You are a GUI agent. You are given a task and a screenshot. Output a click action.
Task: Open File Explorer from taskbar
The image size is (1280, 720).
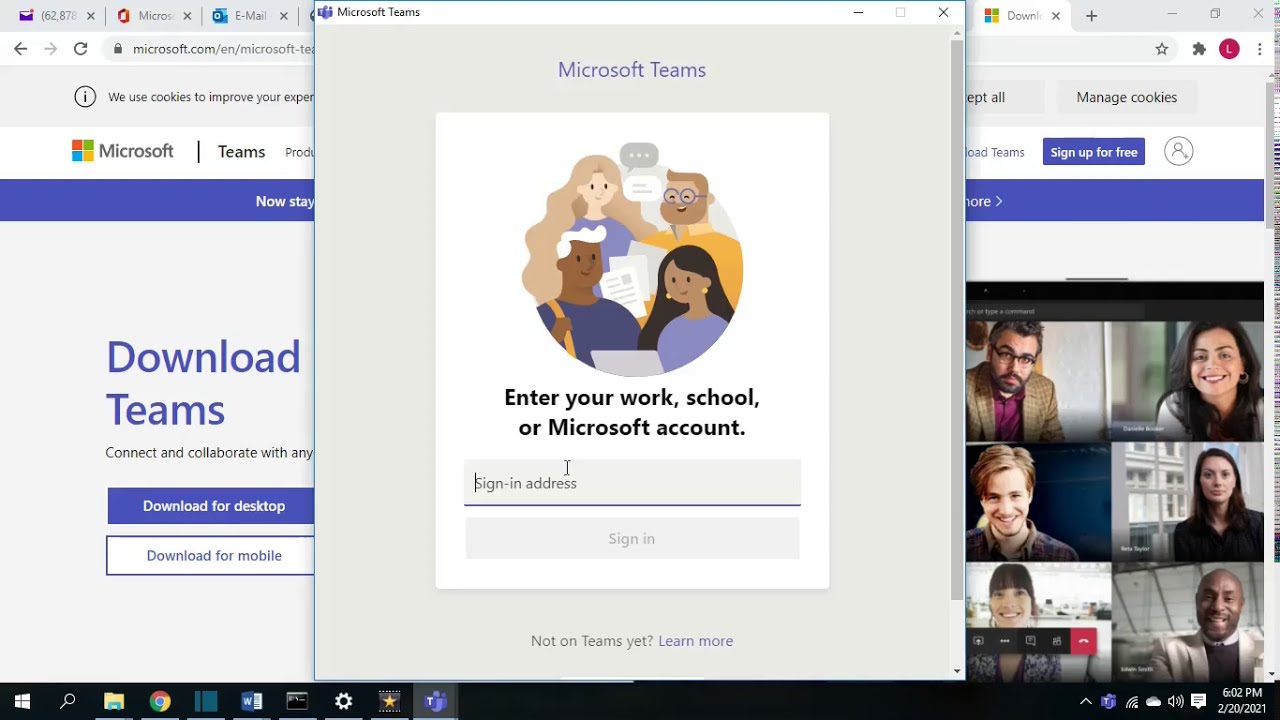click(114, 702)
